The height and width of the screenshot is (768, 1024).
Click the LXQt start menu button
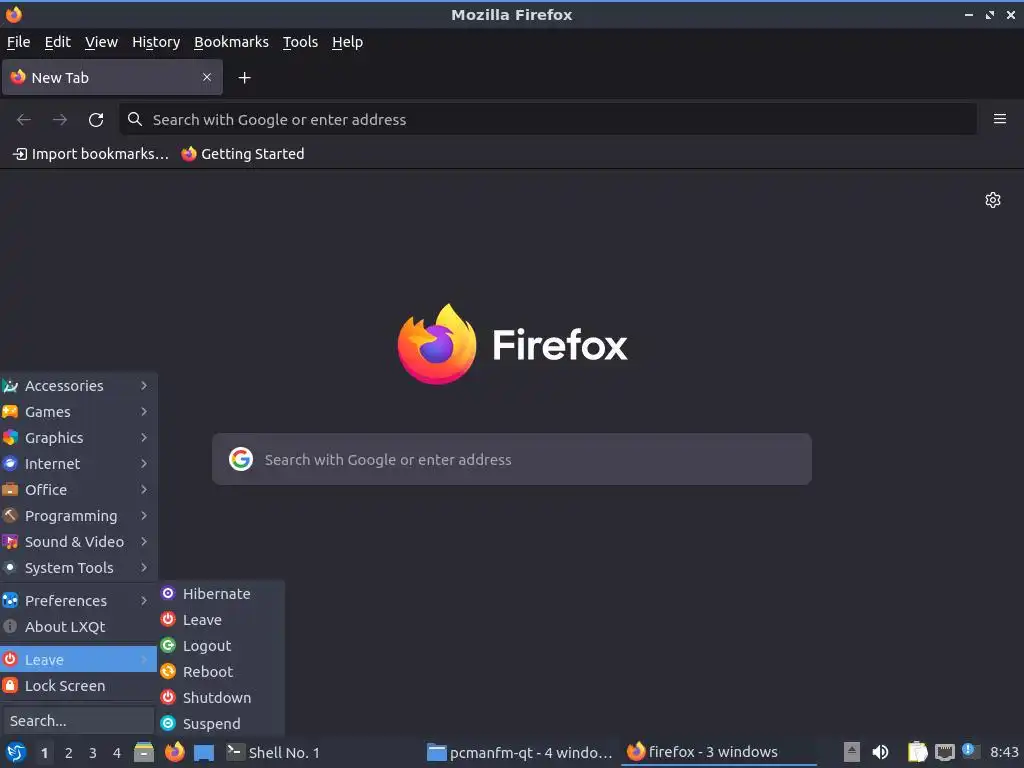pos(16,752)
